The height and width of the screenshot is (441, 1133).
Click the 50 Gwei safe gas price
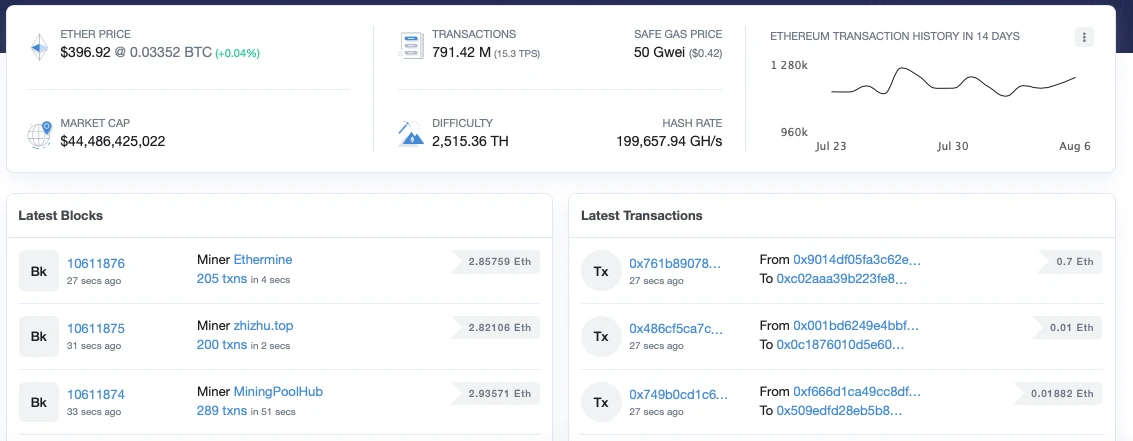(x=660, y=52)
